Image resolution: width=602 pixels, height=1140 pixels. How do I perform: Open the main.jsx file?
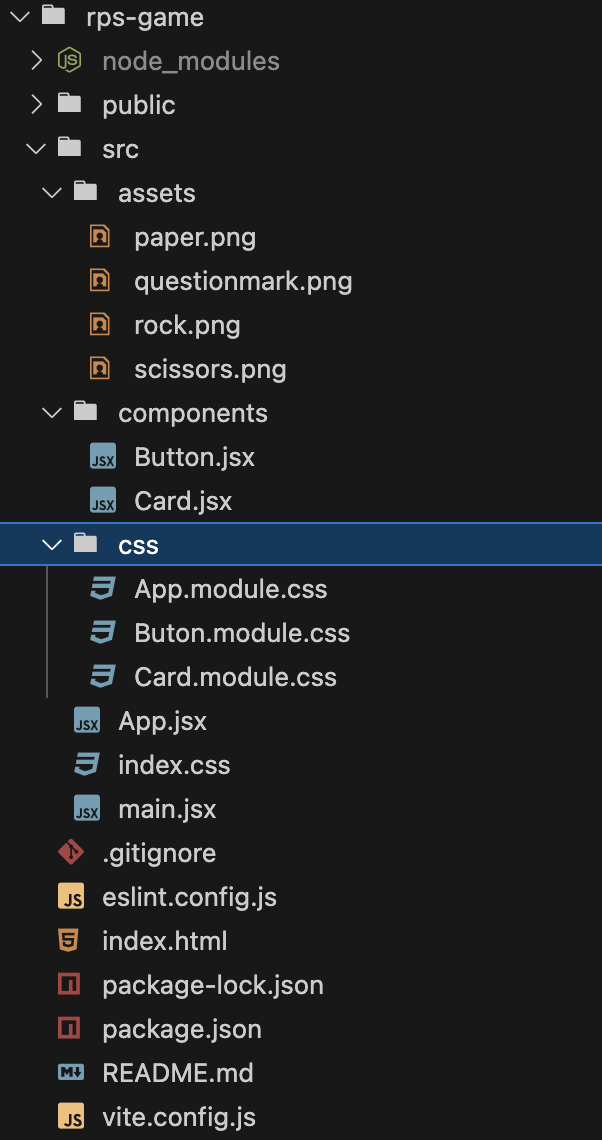167,809
